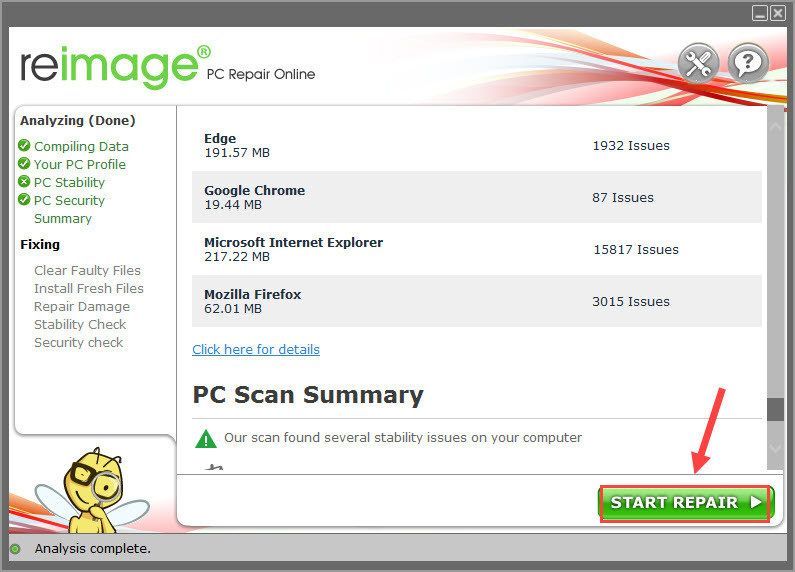Click the reimage logo
795x572 pixels.
[116, 66]
